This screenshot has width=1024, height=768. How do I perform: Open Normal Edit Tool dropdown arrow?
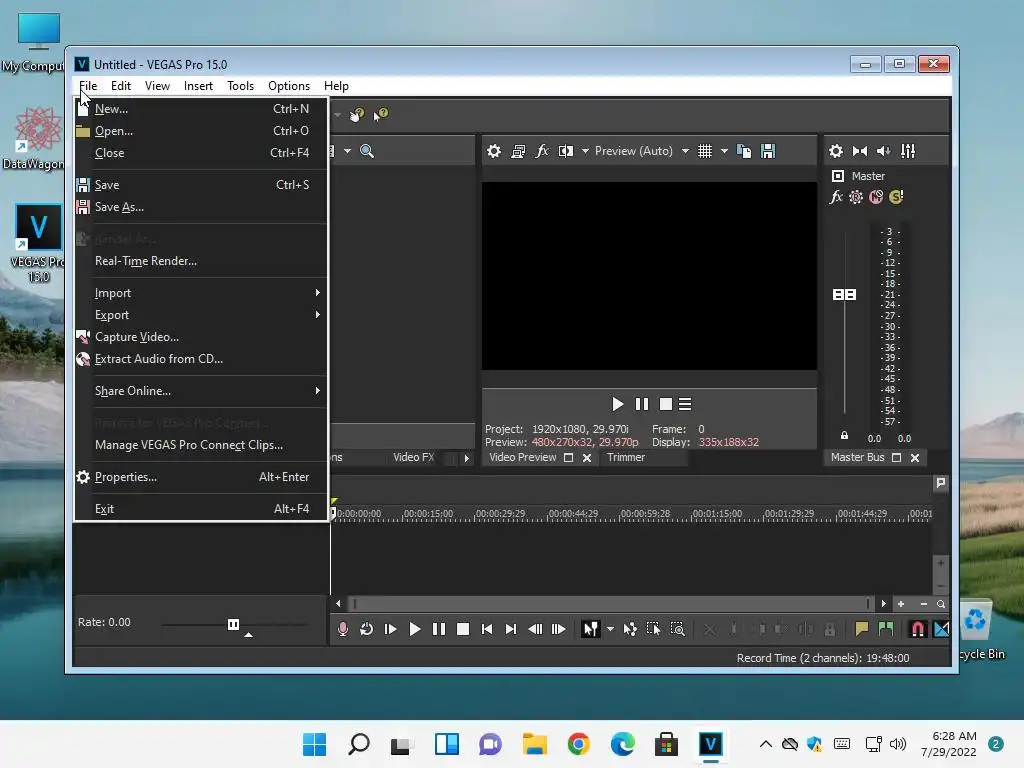610,629
